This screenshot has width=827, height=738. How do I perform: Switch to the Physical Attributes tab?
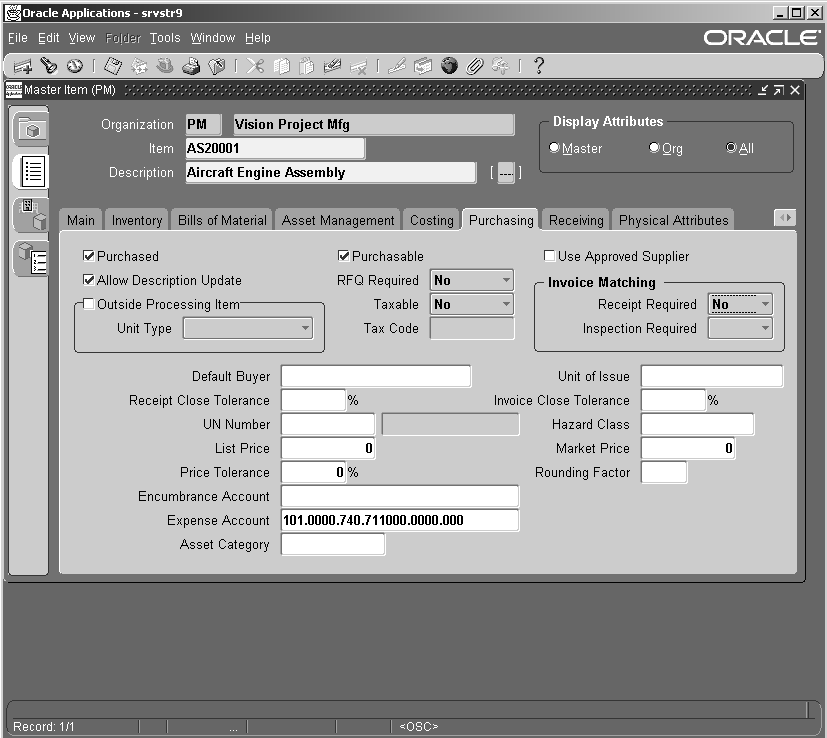673,220
